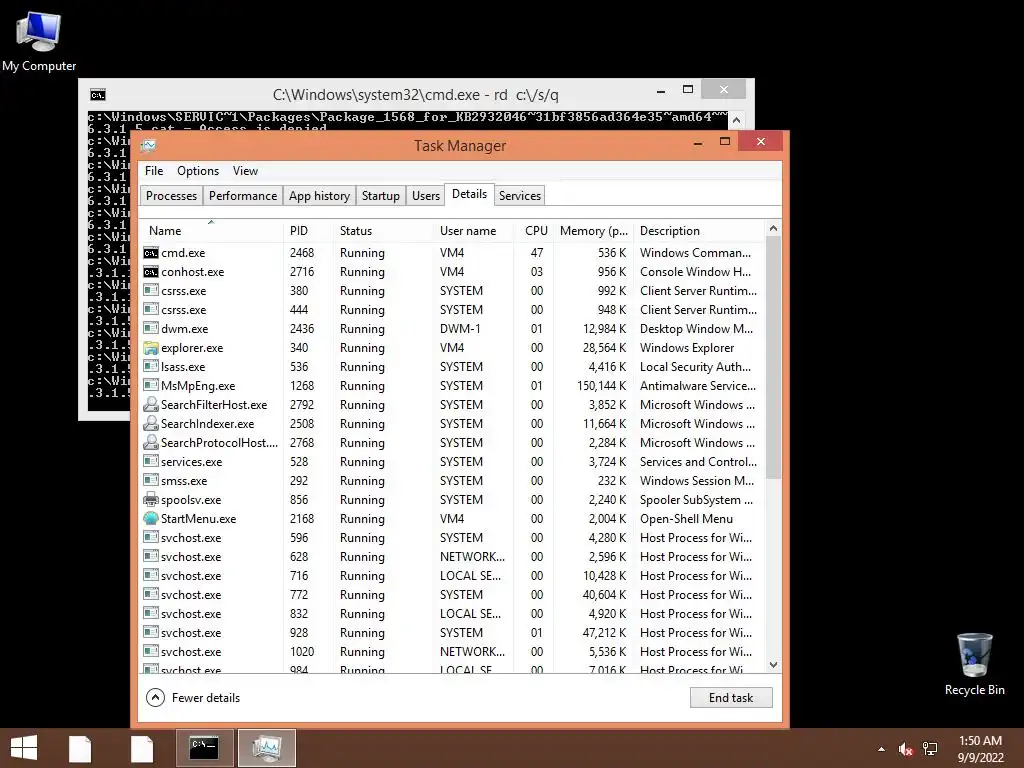This screenshot has width=1024, height=768.
Task: Select the Recycle Bin desktop icon
Action: (x=974, y=664)
